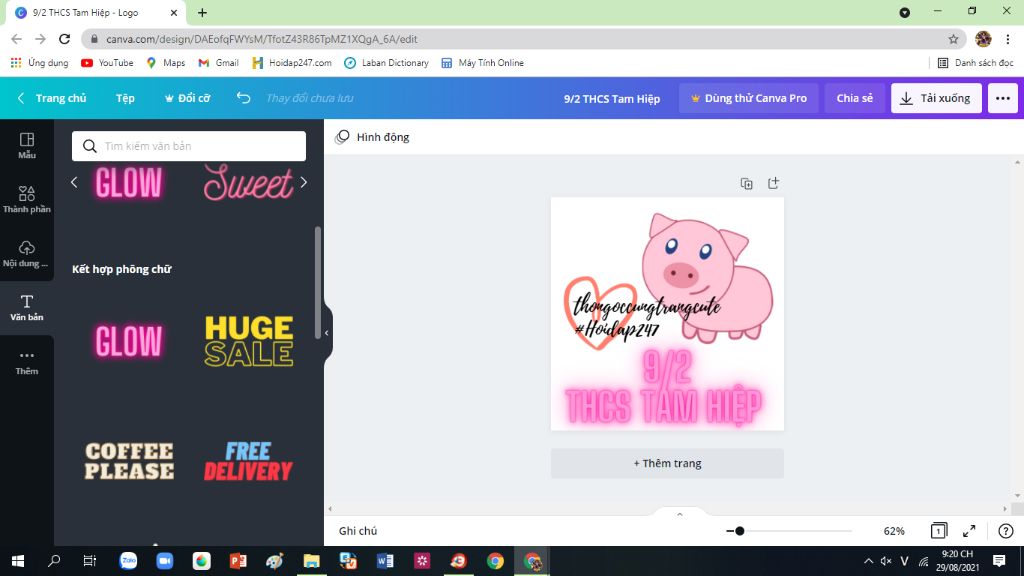The width and height of the screenshot is (1024, 576).
Task: Open the Tệp file menu
Action: pyautogui.click(x=125, y=98)
